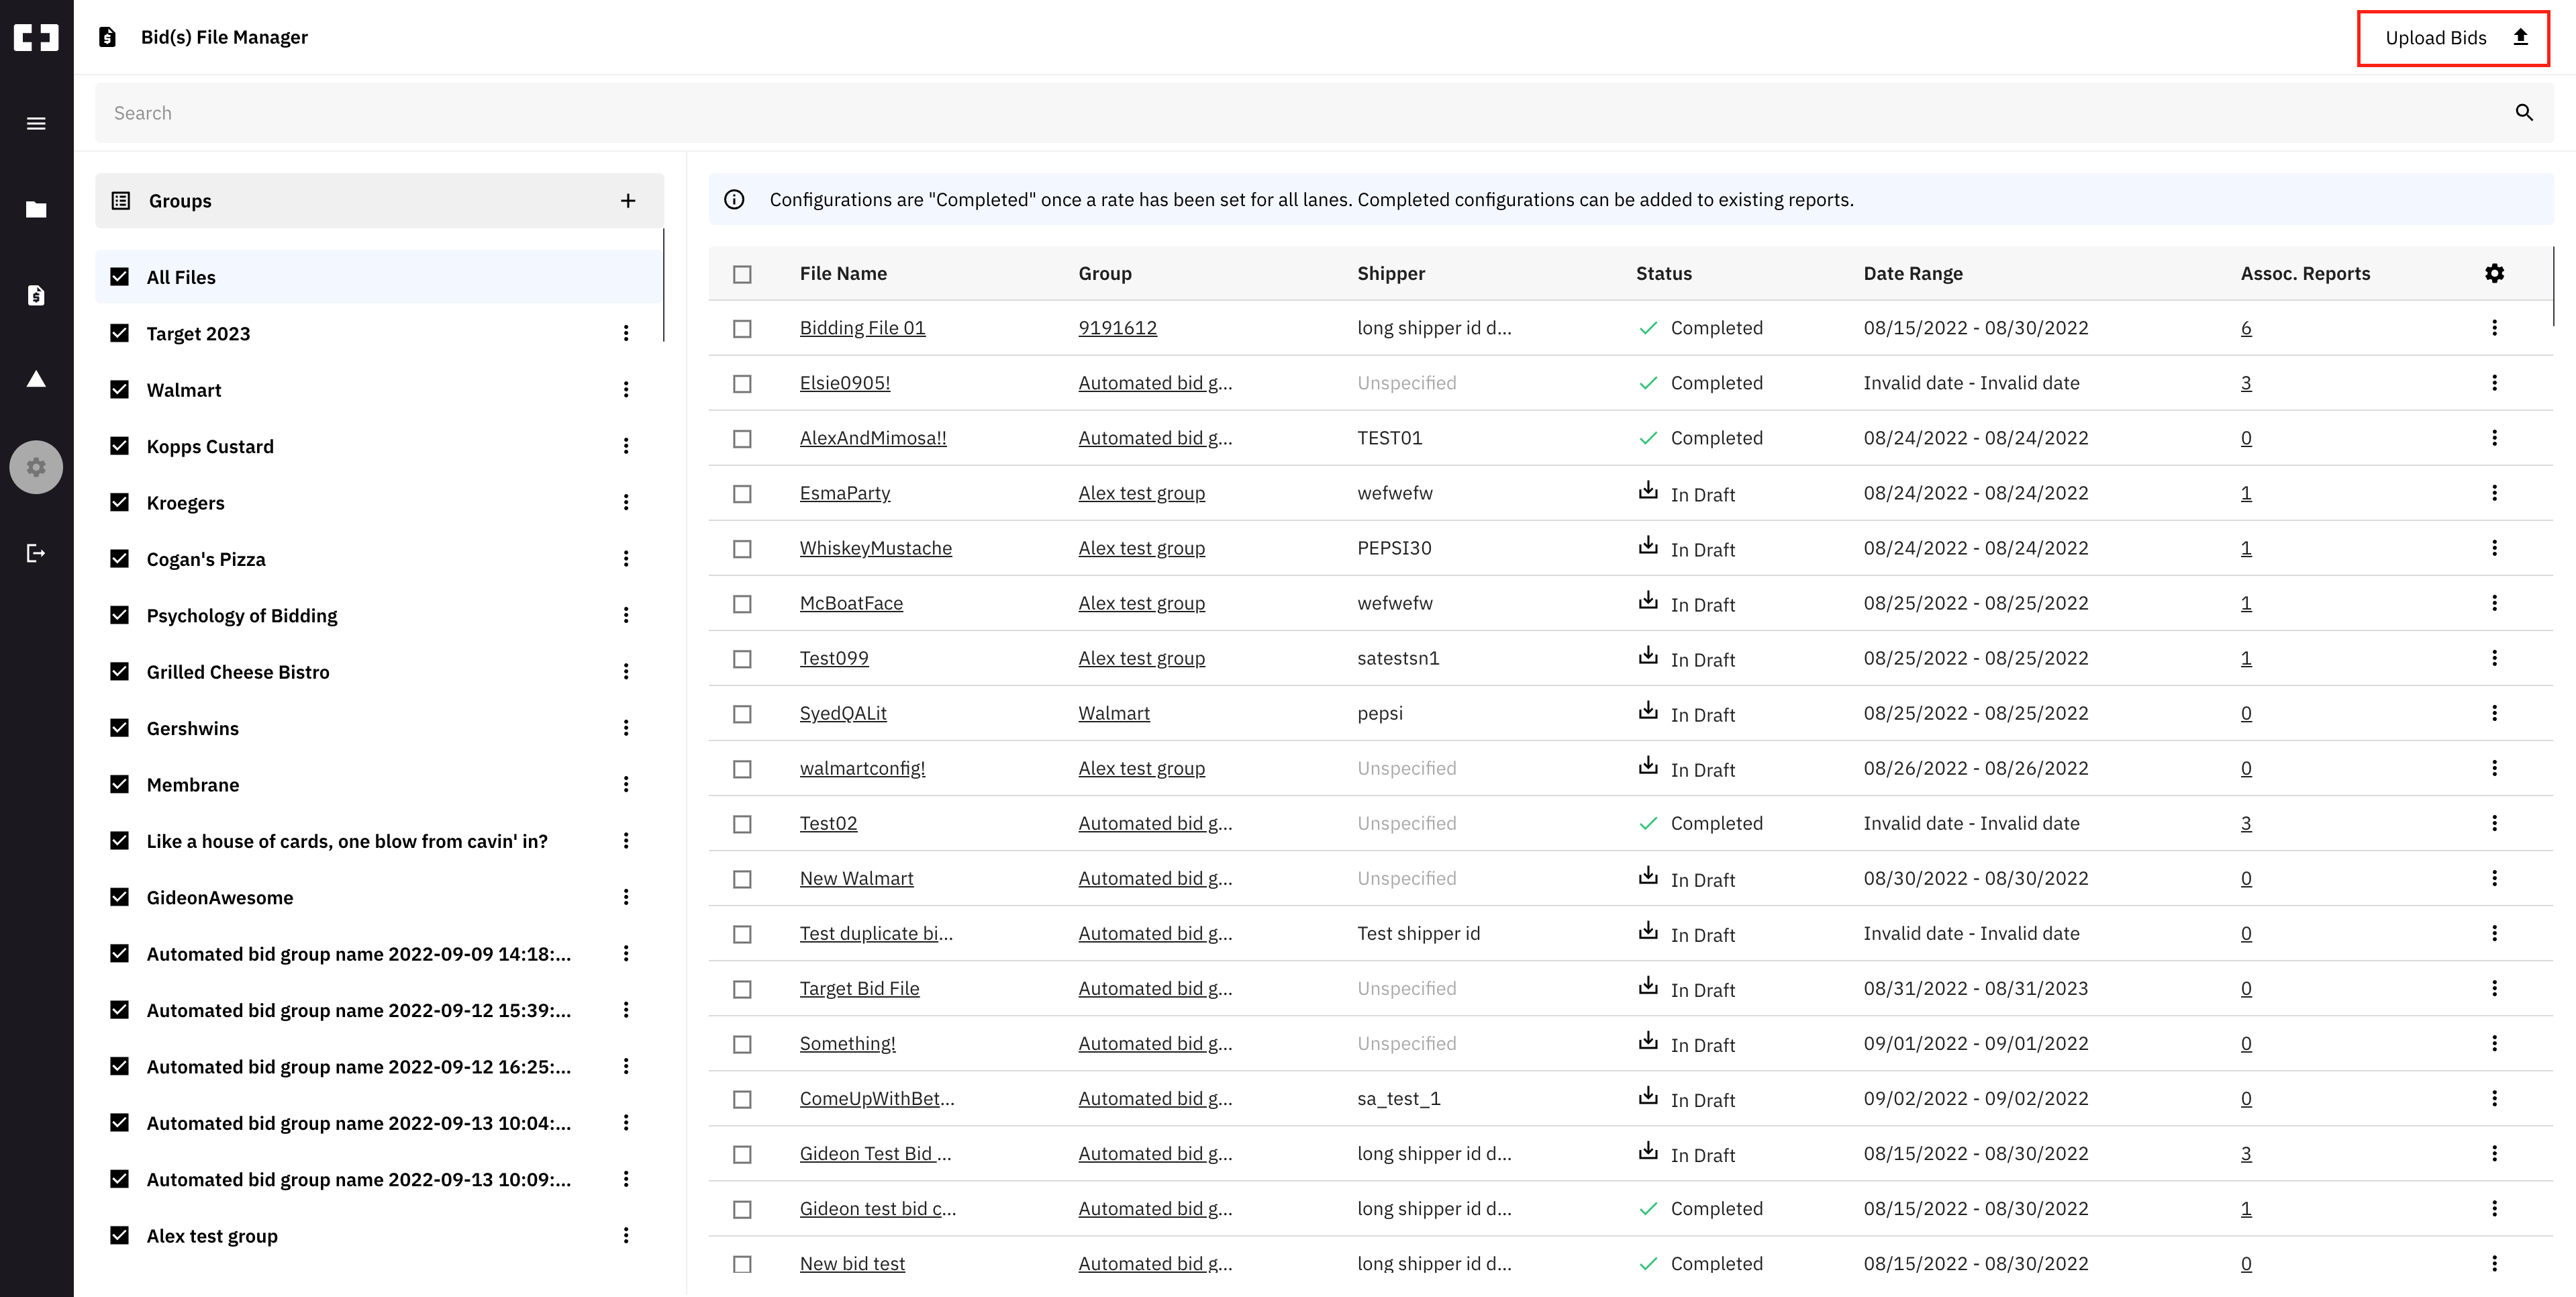The height and width of the screenshot is (1297, 2576).
Task: Click the search magnifier icon
Action: (2524, 112)
